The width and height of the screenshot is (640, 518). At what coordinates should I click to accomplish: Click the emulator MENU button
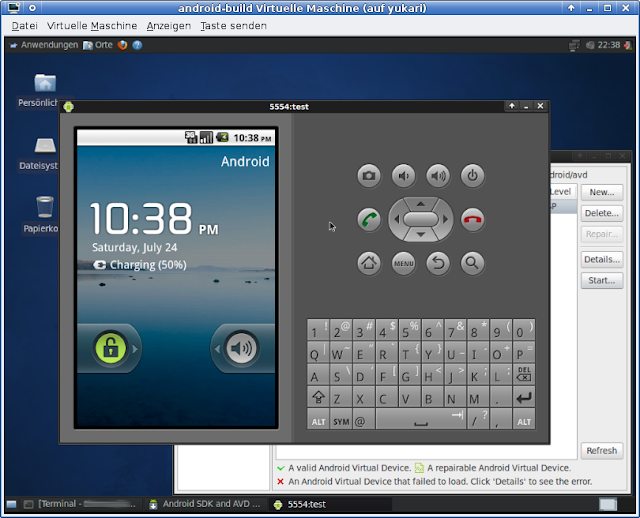pos(403,263)
